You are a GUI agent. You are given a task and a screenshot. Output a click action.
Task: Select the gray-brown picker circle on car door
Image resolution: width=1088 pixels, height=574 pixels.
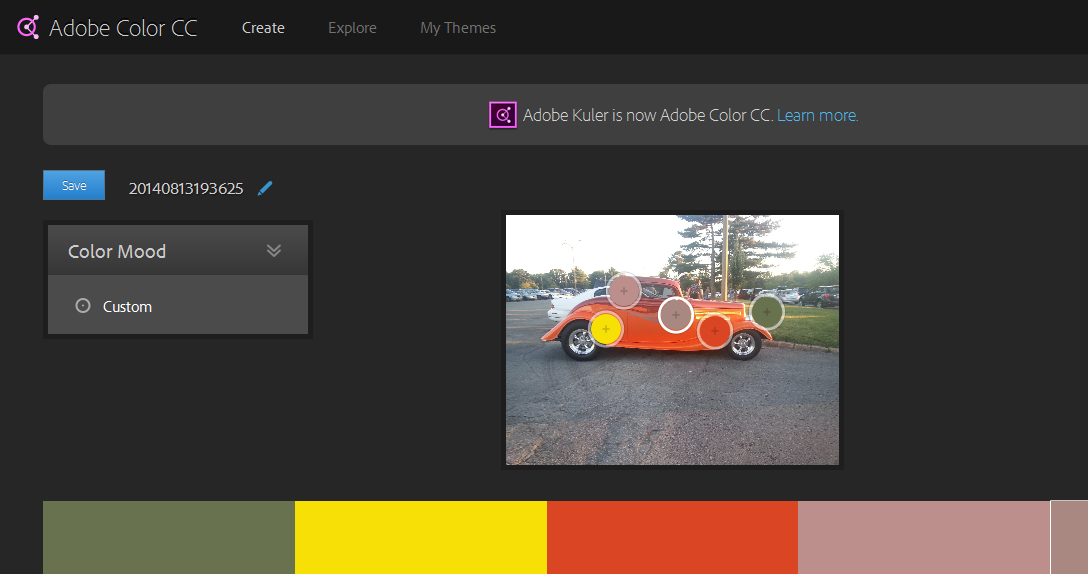(x=676, y=315)
